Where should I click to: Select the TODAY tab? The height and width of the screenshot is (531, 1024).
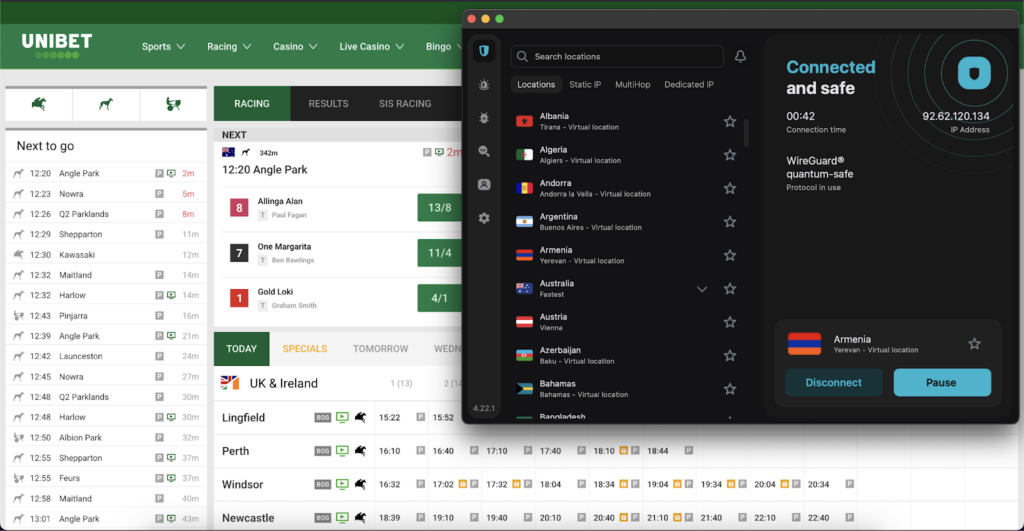coord(242,349)
